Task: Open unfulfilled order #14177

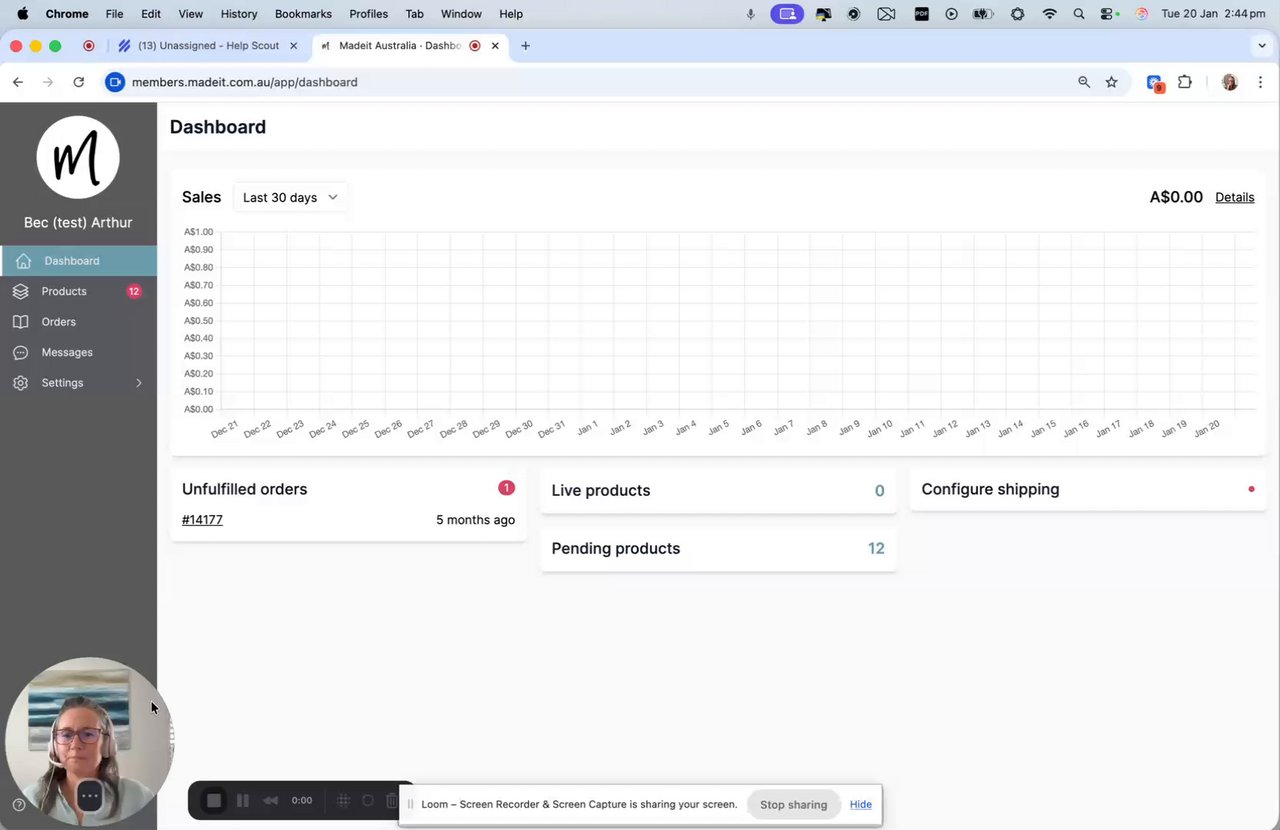Action: tap(202, 520)
